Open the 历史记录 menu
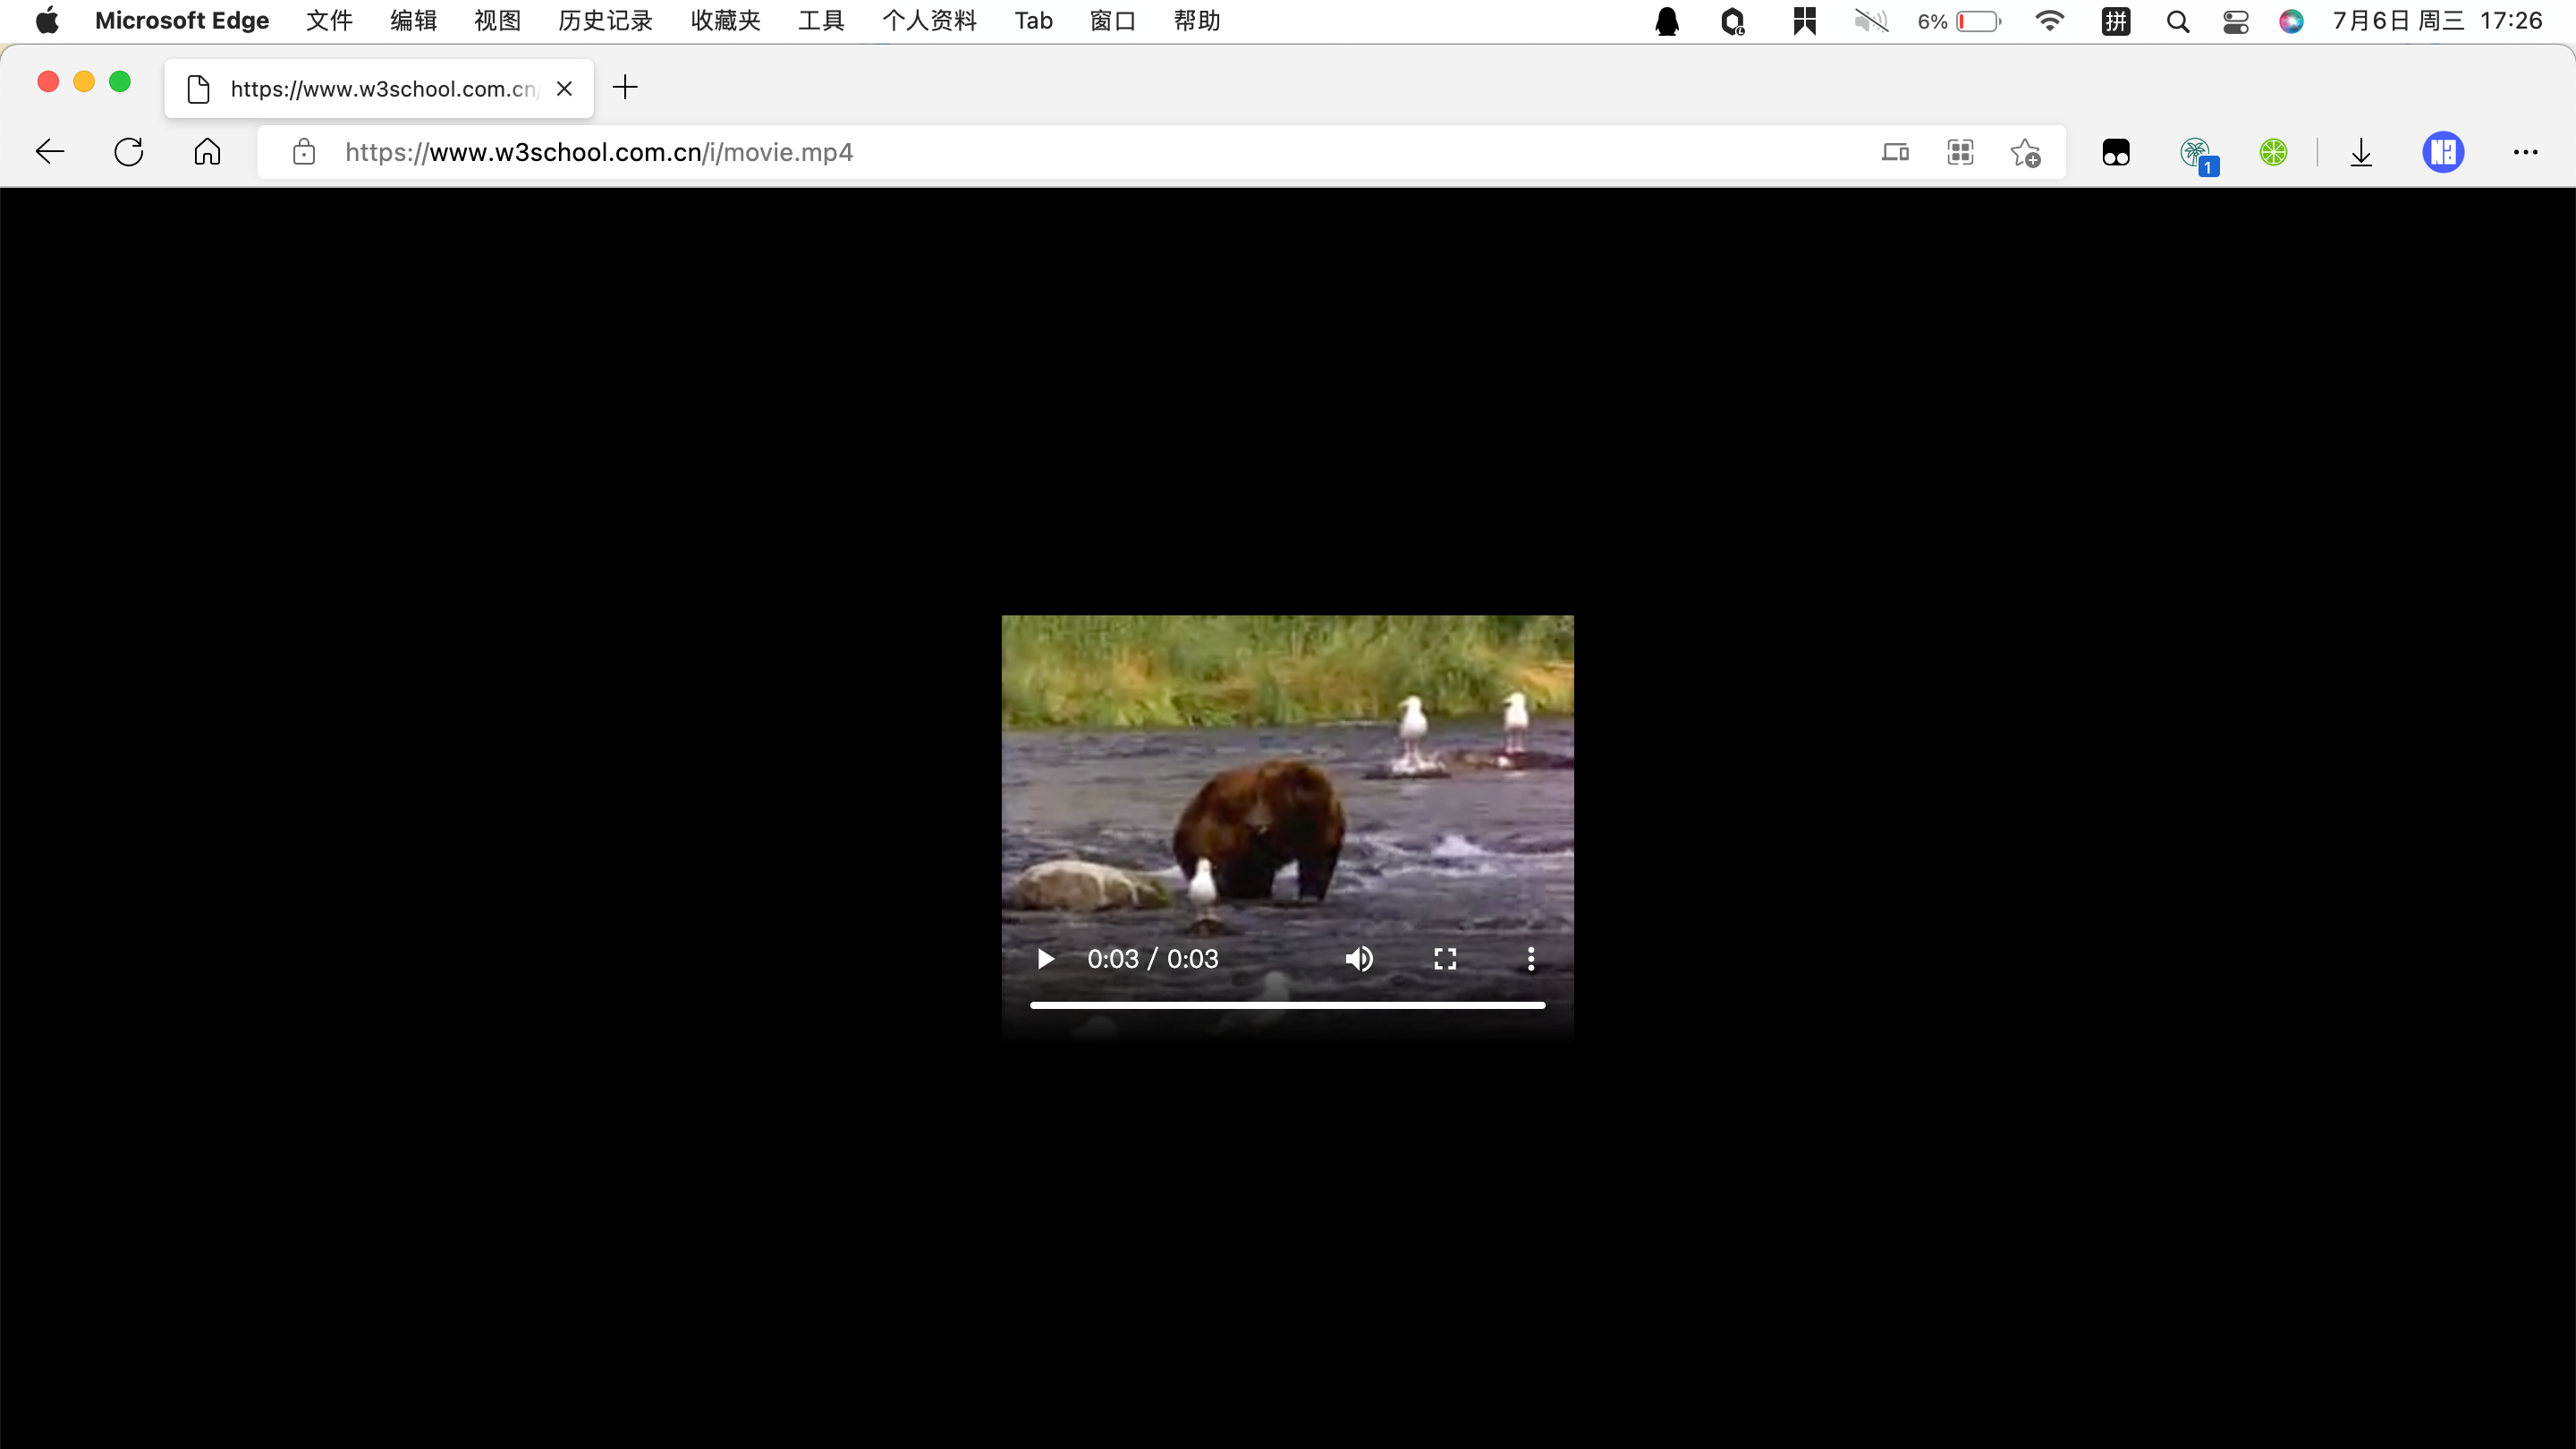This screenshot has width=2576, height=1449. (x=605, y=21)
